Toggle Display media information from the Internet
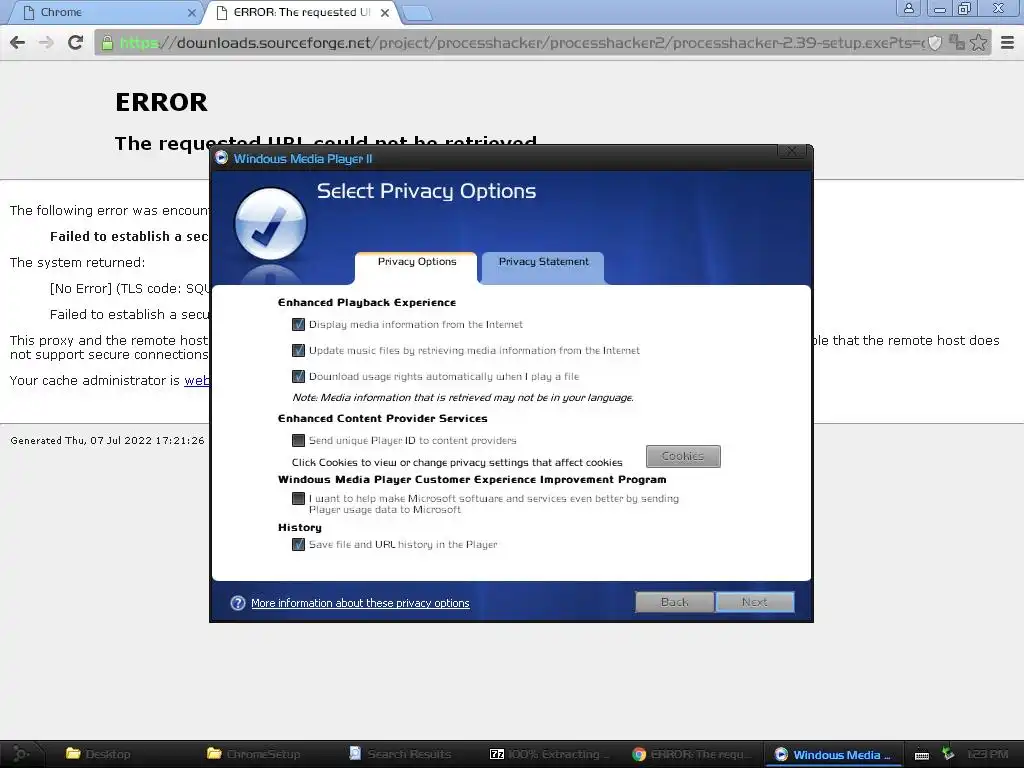 pos(298,325)
